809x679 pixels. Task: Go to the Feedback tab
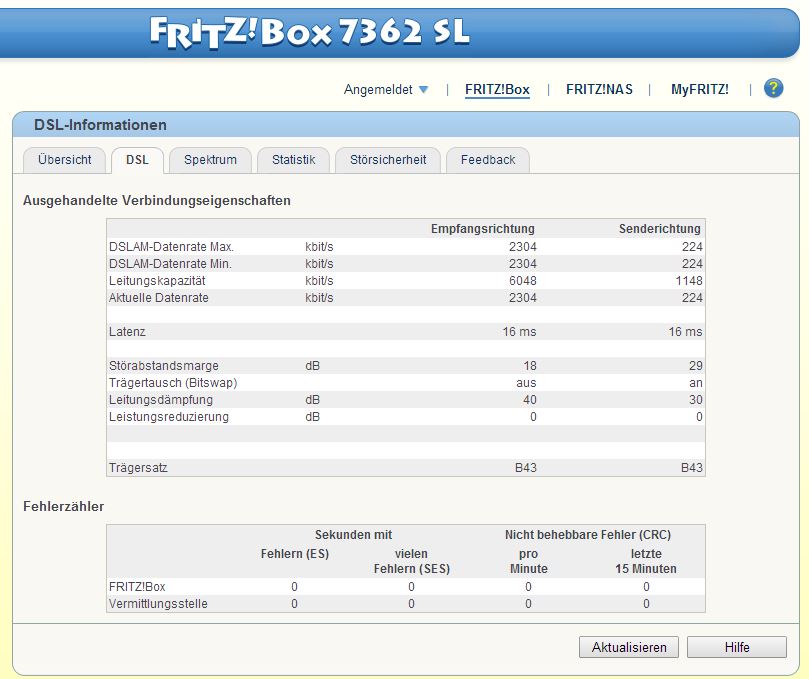click(488, 160)
